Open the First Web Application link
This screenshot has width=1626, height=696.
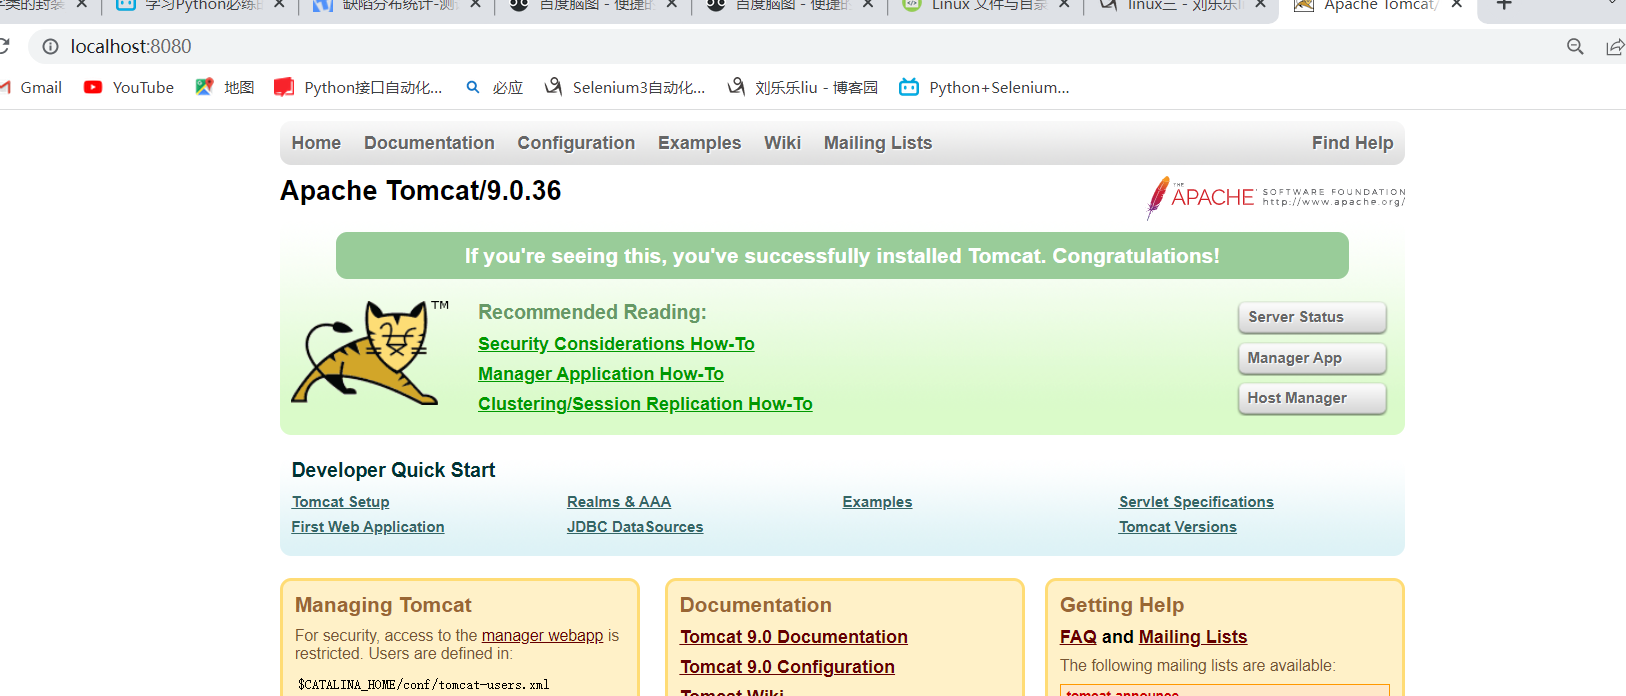click(x=368, y=527)
